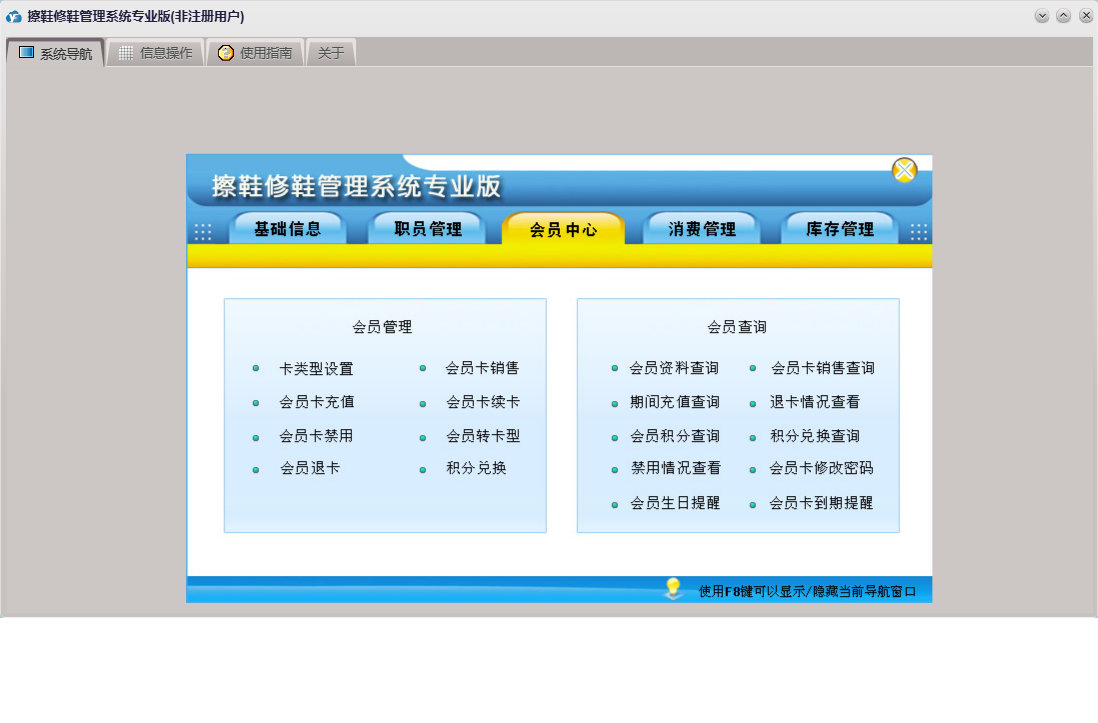Image resolution: width=1098 pixels, height=723 pixels.
Task: Switch to the 职员管理 tab
Action: click(427, 228)
